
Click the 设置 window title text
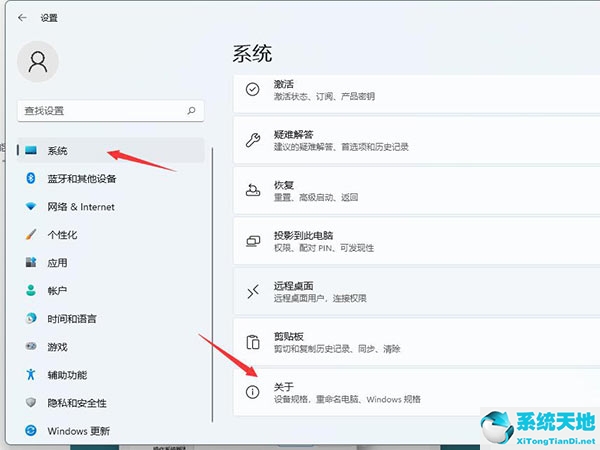click(49, 18)
